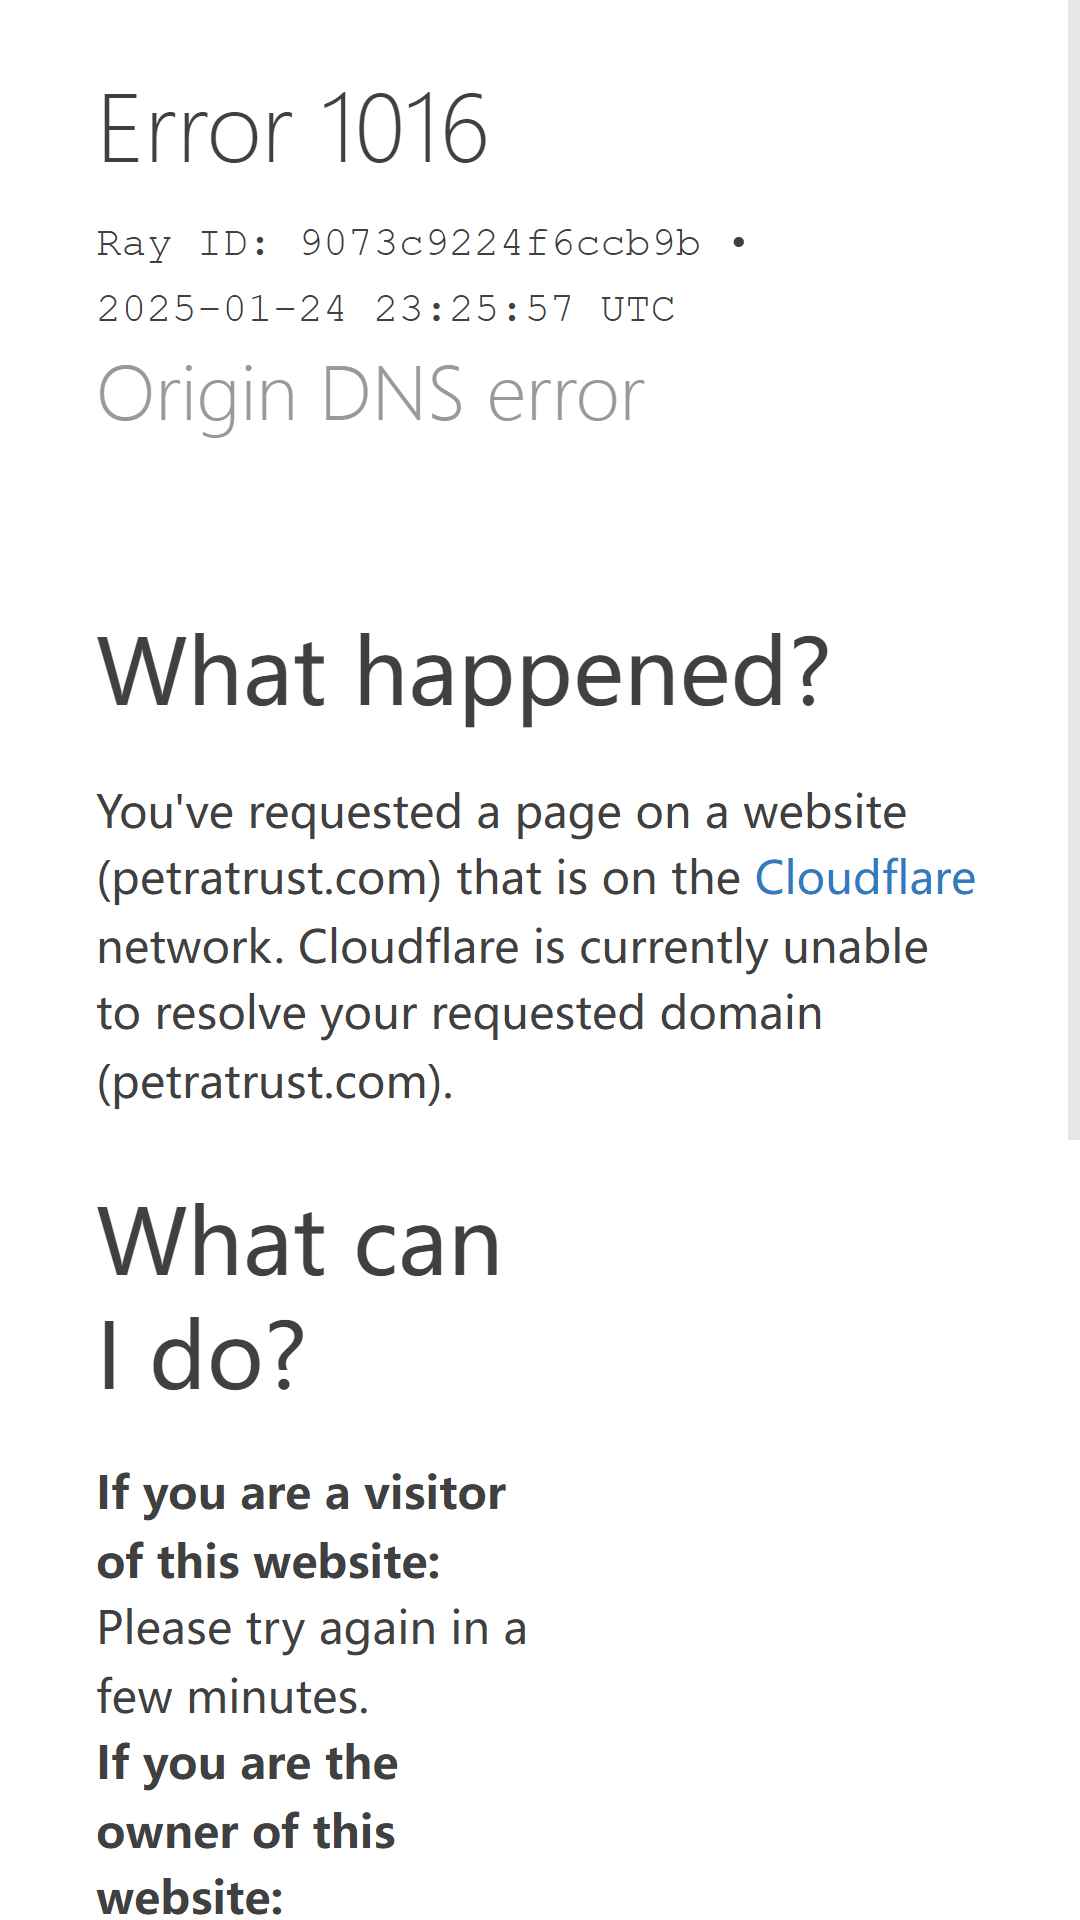Click the 'If you are a visitor' bold text
Screen dimensions: 1080x1920
pos(301,1494)
